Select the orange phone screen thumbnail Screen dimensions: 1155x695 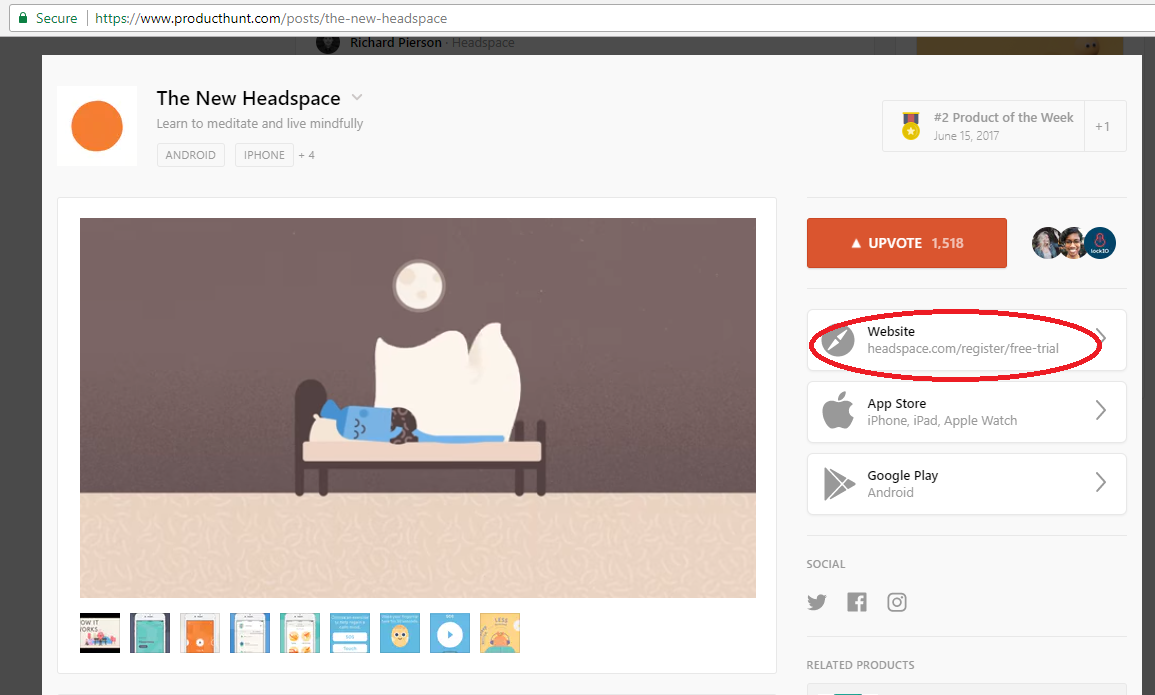[x=200, y=633]
